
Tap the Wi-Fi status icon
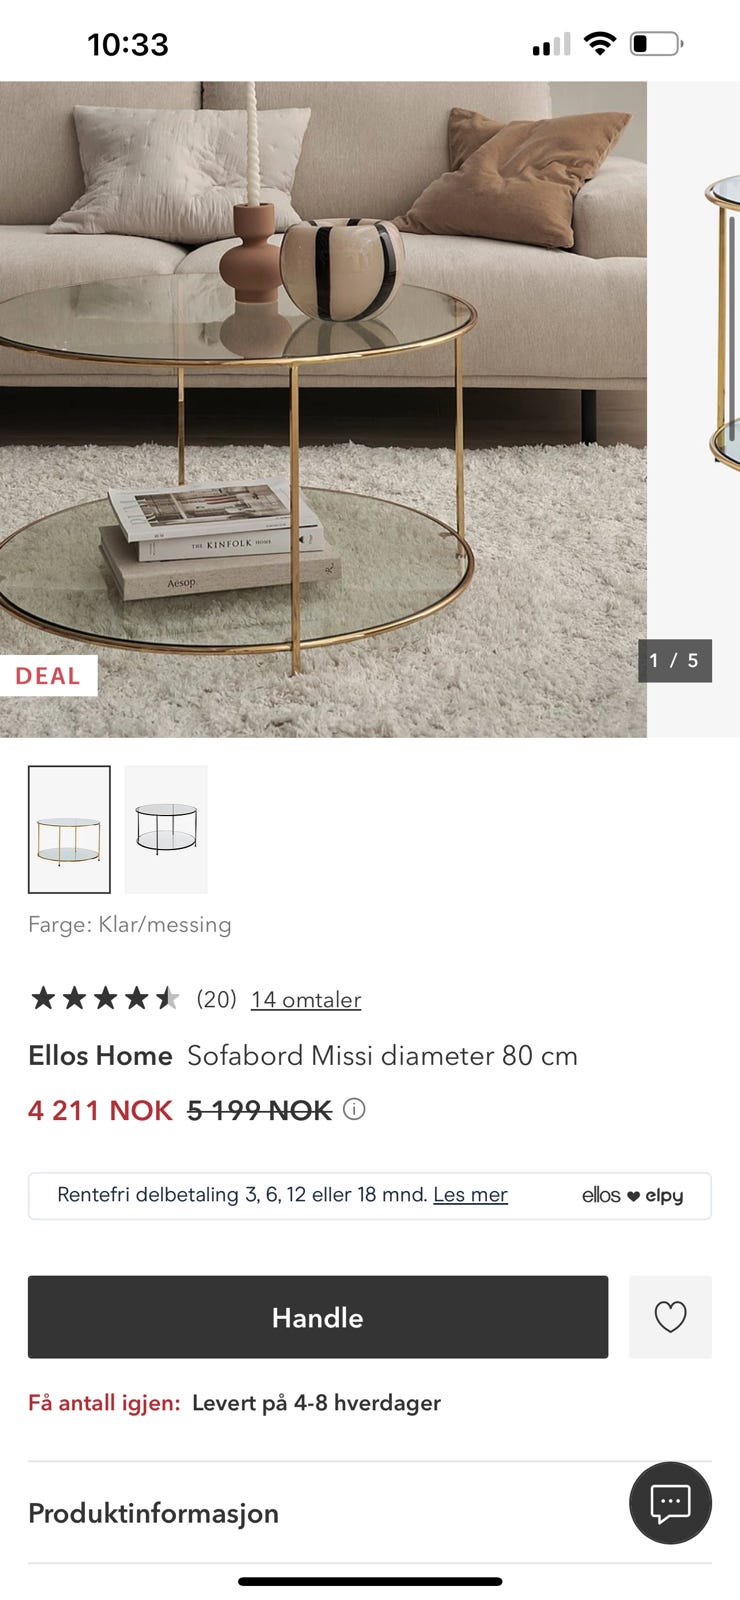(600, 44)
